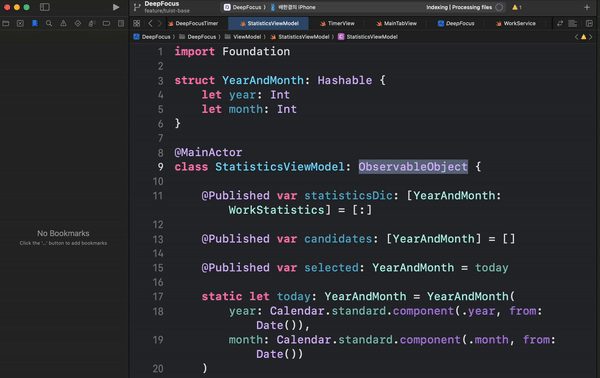This screenshot has height=378, width=600.
Task: Open DeepFocus folder breadcrumb
Action: pos(197,37)
